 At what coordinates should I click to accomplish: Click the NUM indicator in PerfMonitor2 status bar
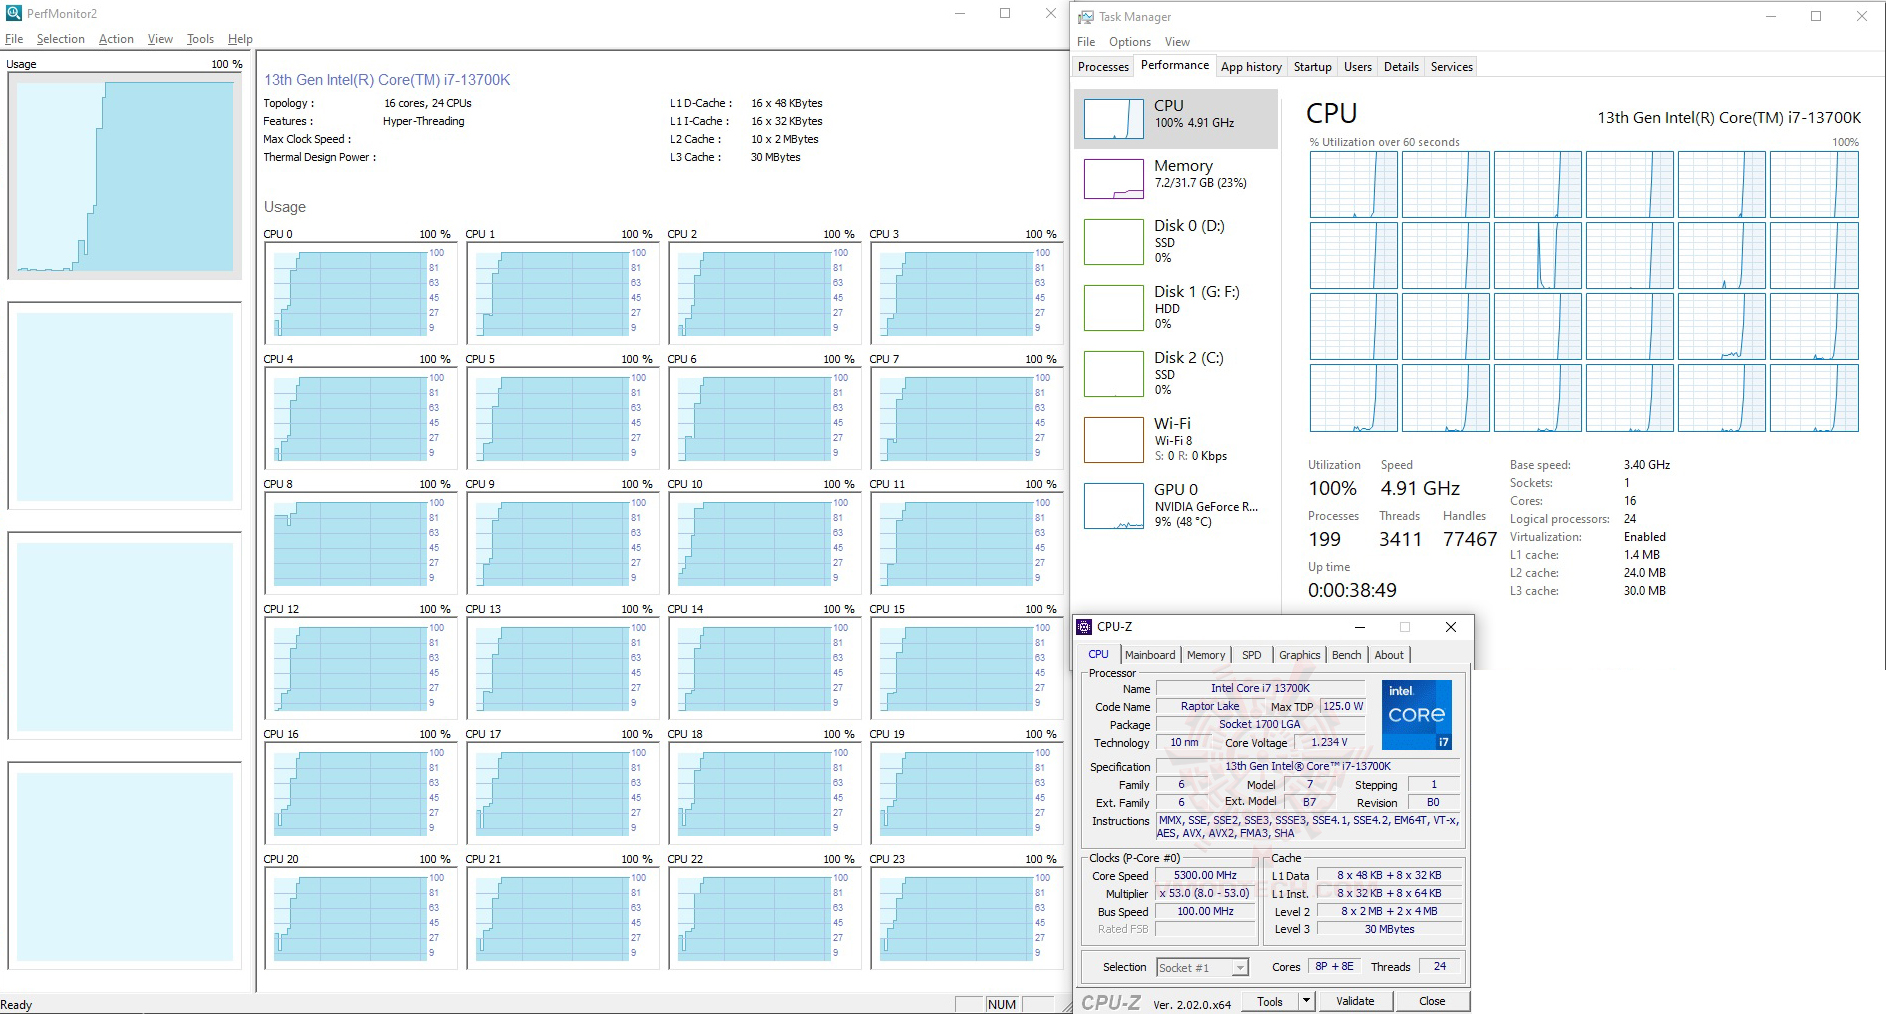point(1001,1005)
